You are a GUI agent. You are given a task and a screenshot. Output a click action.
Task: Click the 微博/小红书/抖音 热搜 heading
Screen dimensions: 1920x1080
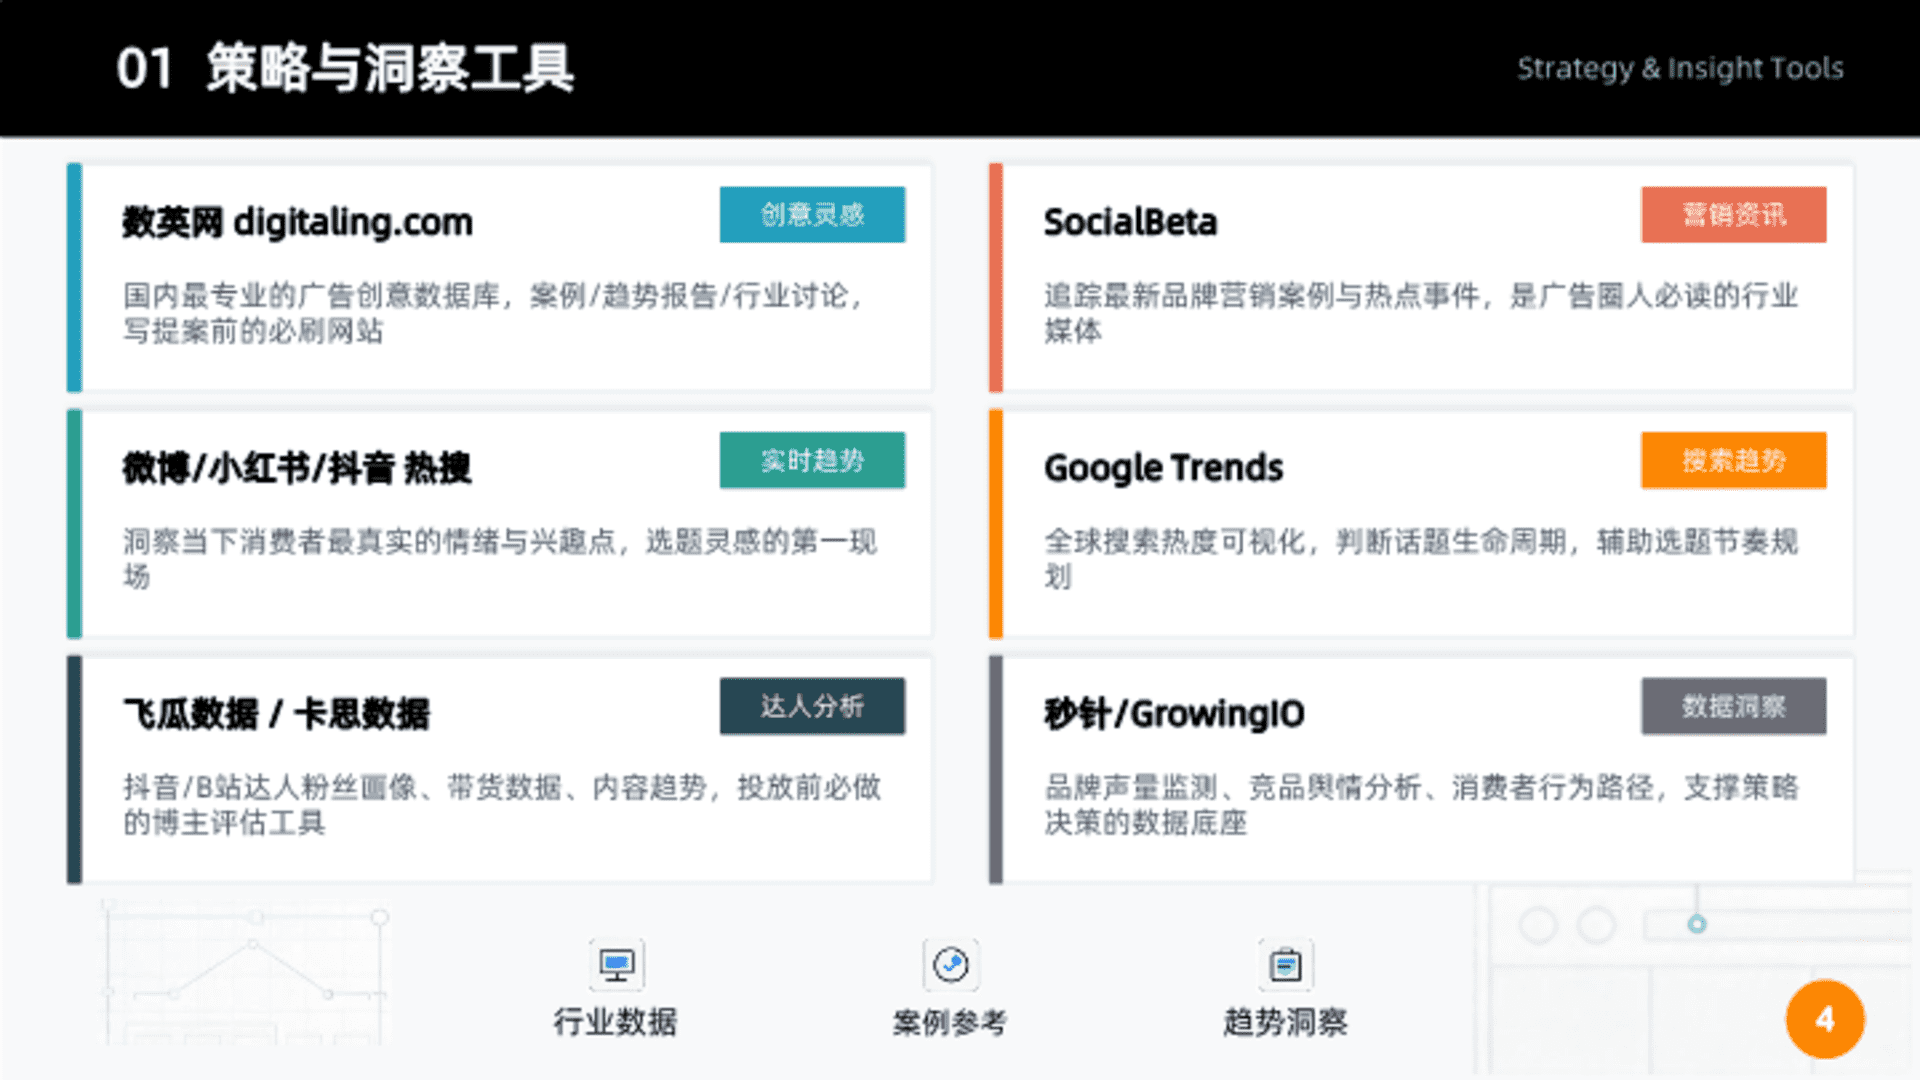point(296,468)
